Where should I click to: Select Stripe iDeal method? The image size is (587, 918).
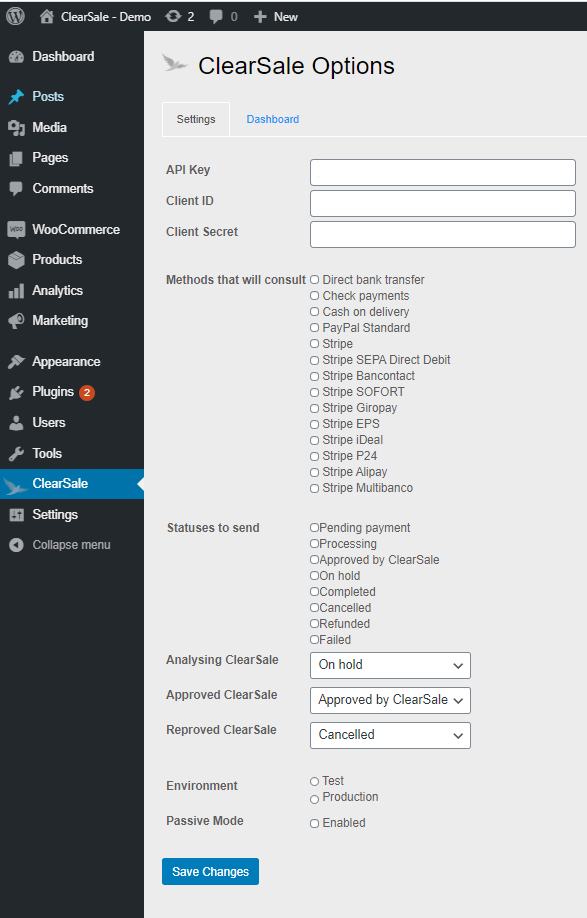(314, 440)
